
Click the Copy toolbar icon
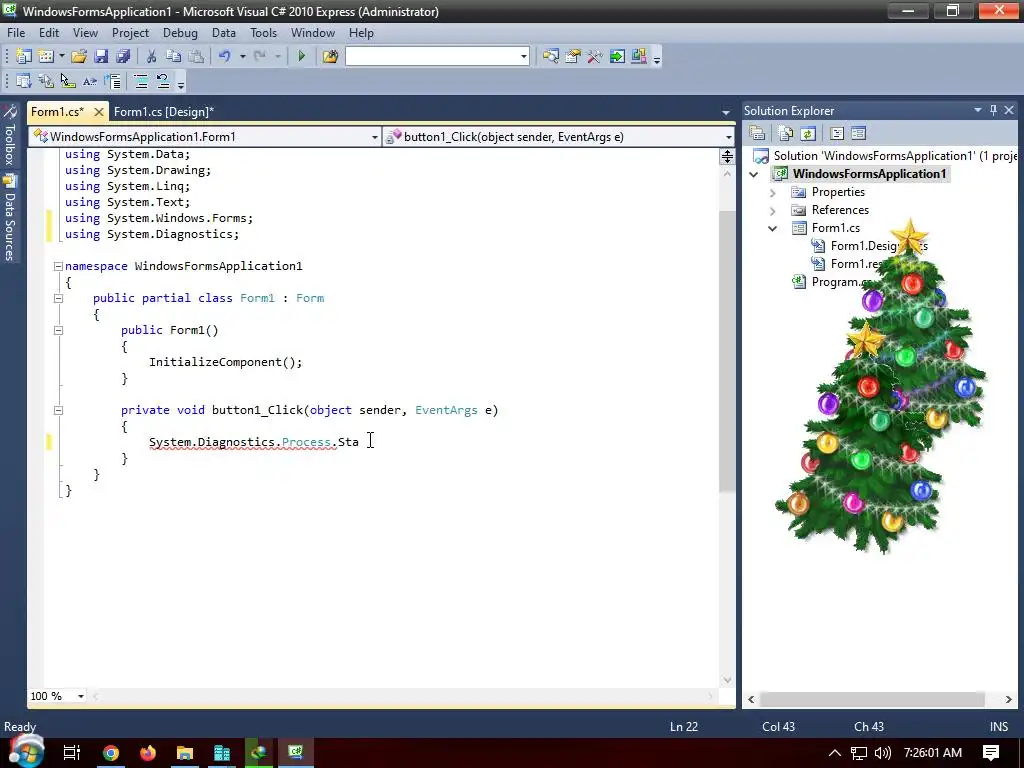(x=173, y=56)
